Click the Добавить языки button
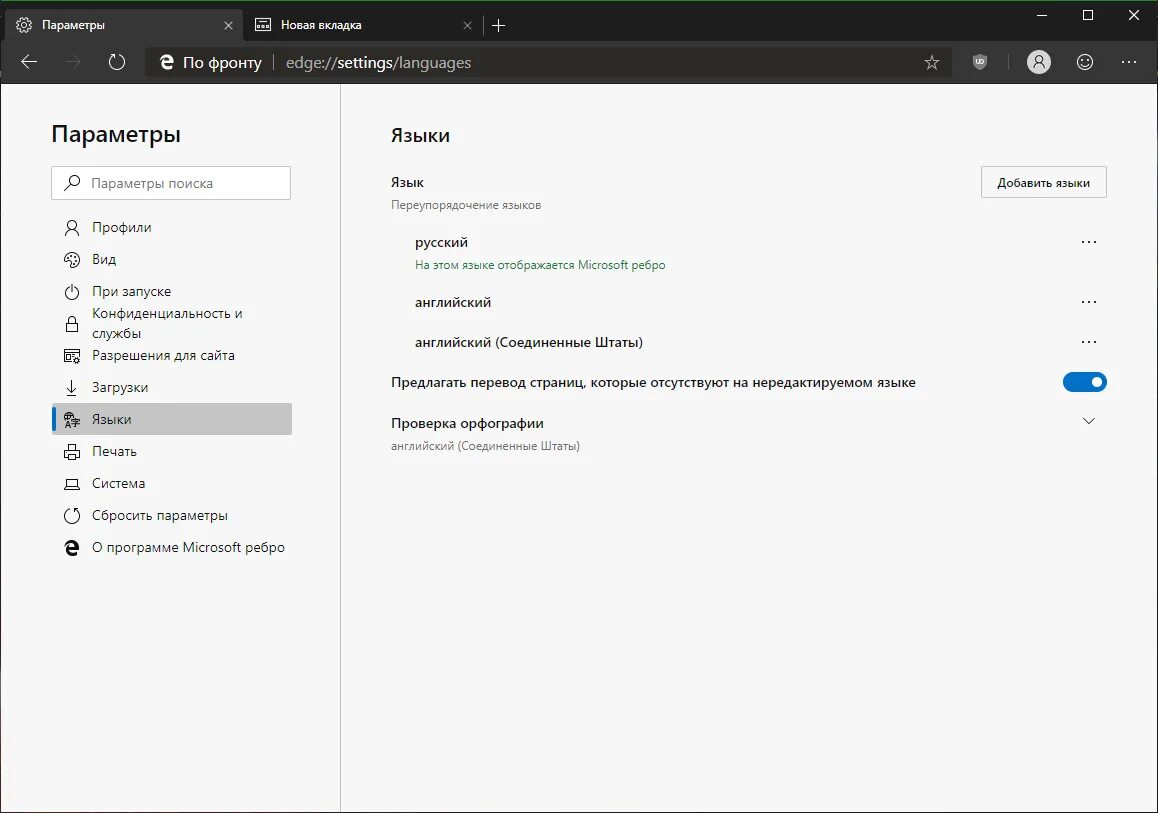1158x813 pixels. tap(1043, 182)
